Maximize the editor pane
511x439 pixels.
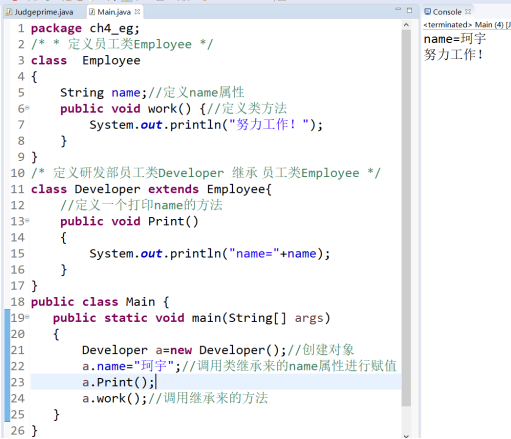click(409, 10)
